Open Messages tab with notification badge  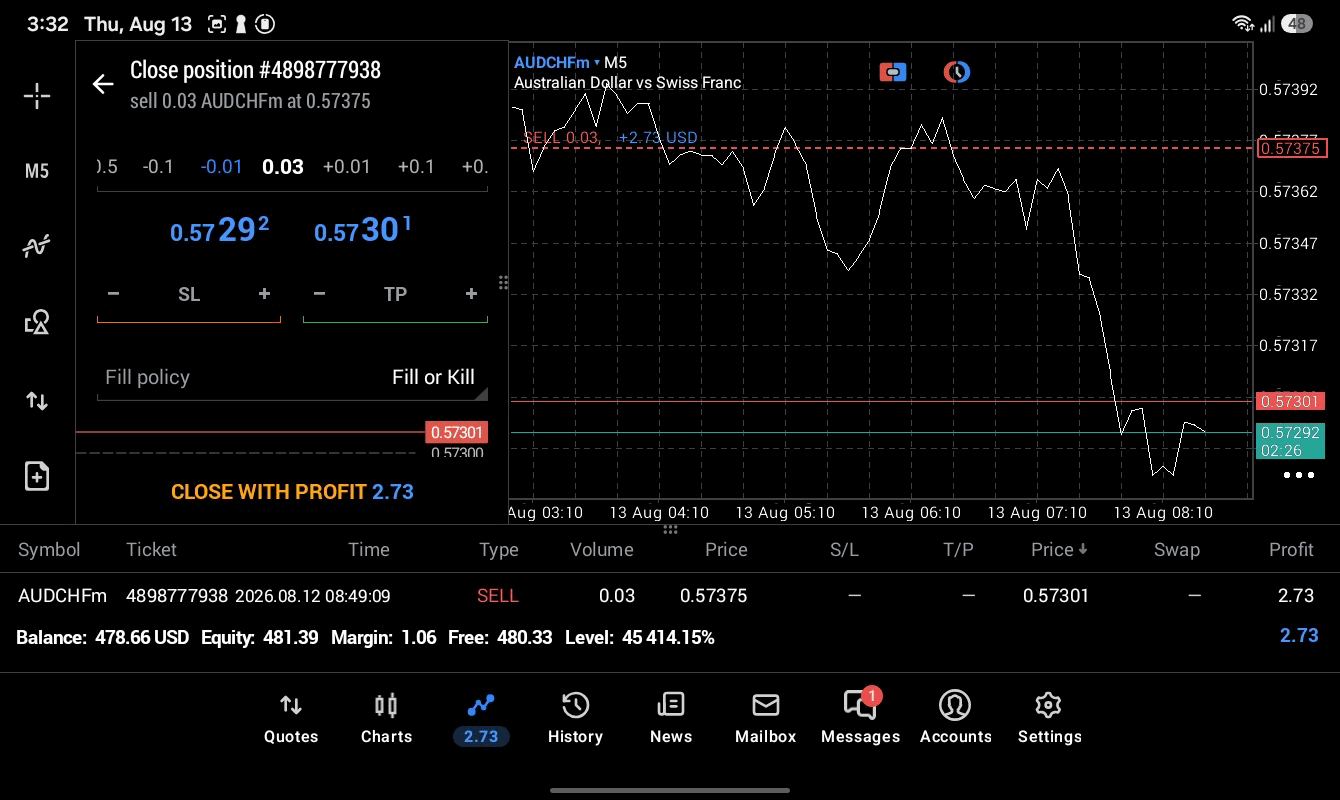click(860, 718)
